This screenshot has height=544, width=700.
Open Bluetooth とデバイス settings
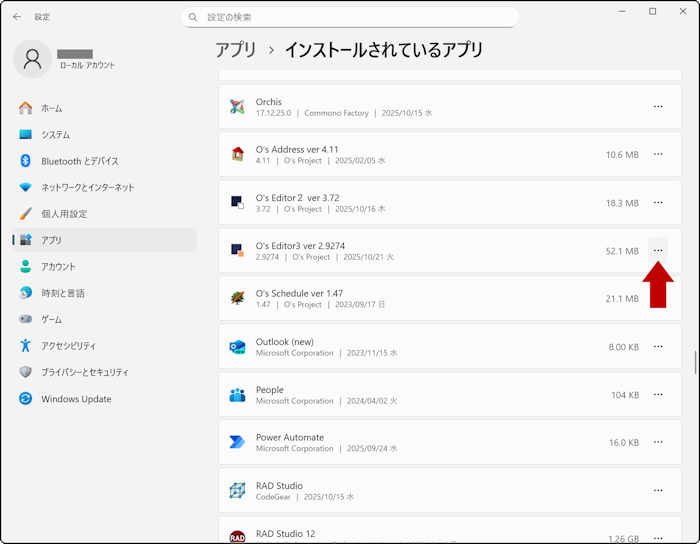[79, 161]
